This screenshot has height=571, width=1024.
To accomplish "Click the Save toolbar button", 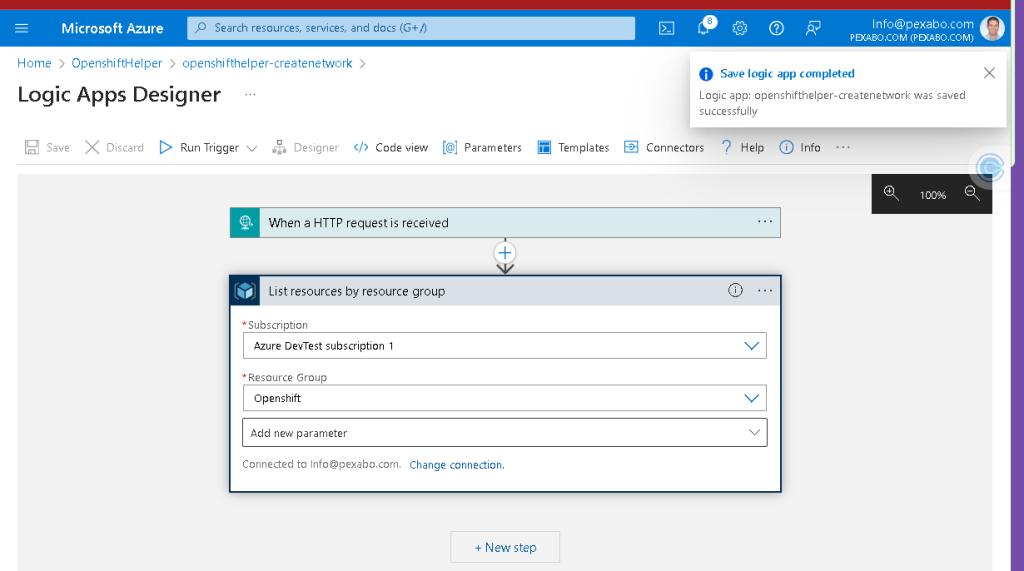I will (x=47, y=148).
